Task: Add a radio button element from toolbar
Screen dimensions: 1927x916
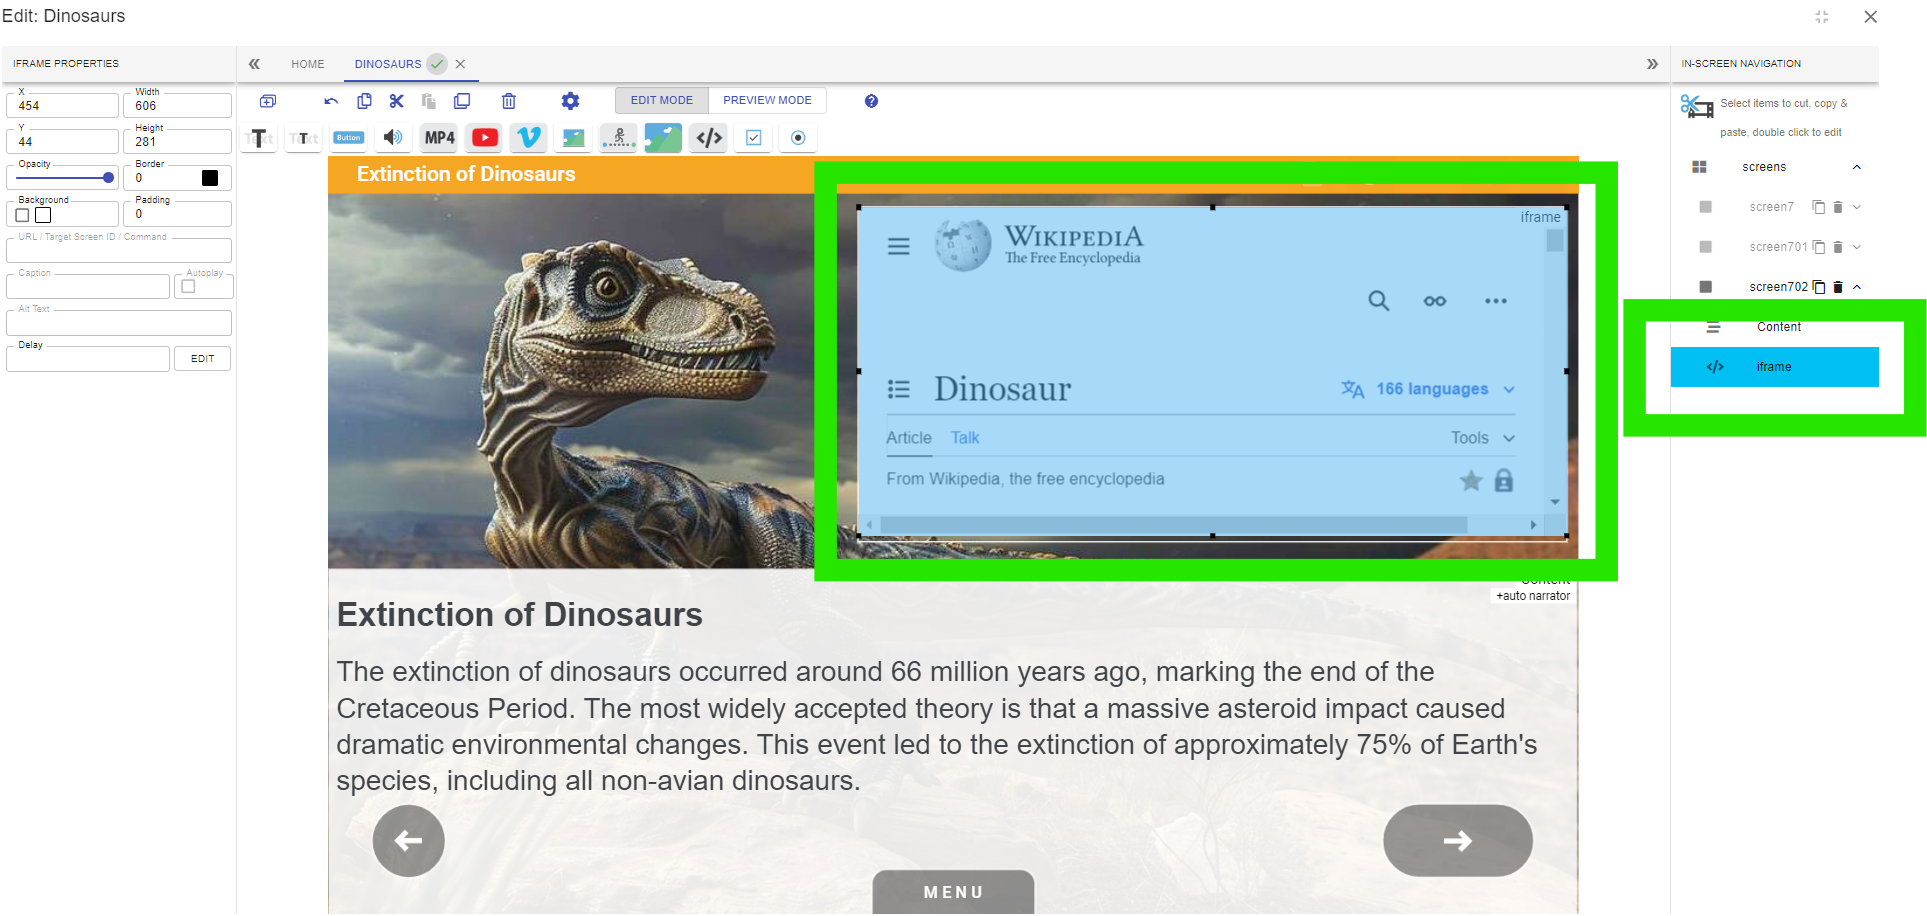Action: (x=798, y=138)
